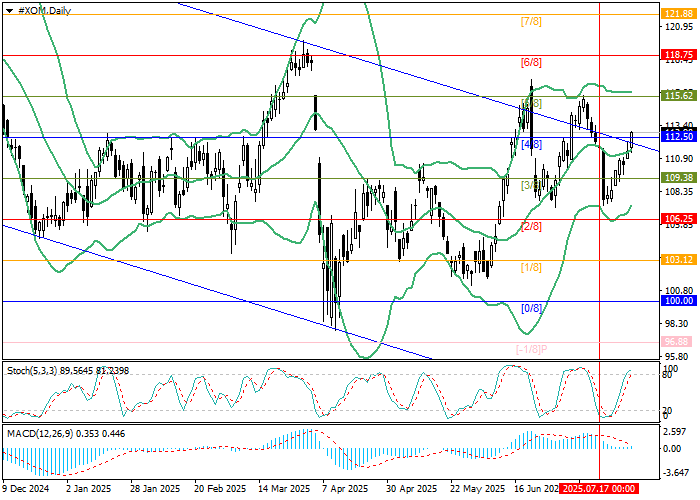Select the 106.25 price level tag

pos(679,218)
